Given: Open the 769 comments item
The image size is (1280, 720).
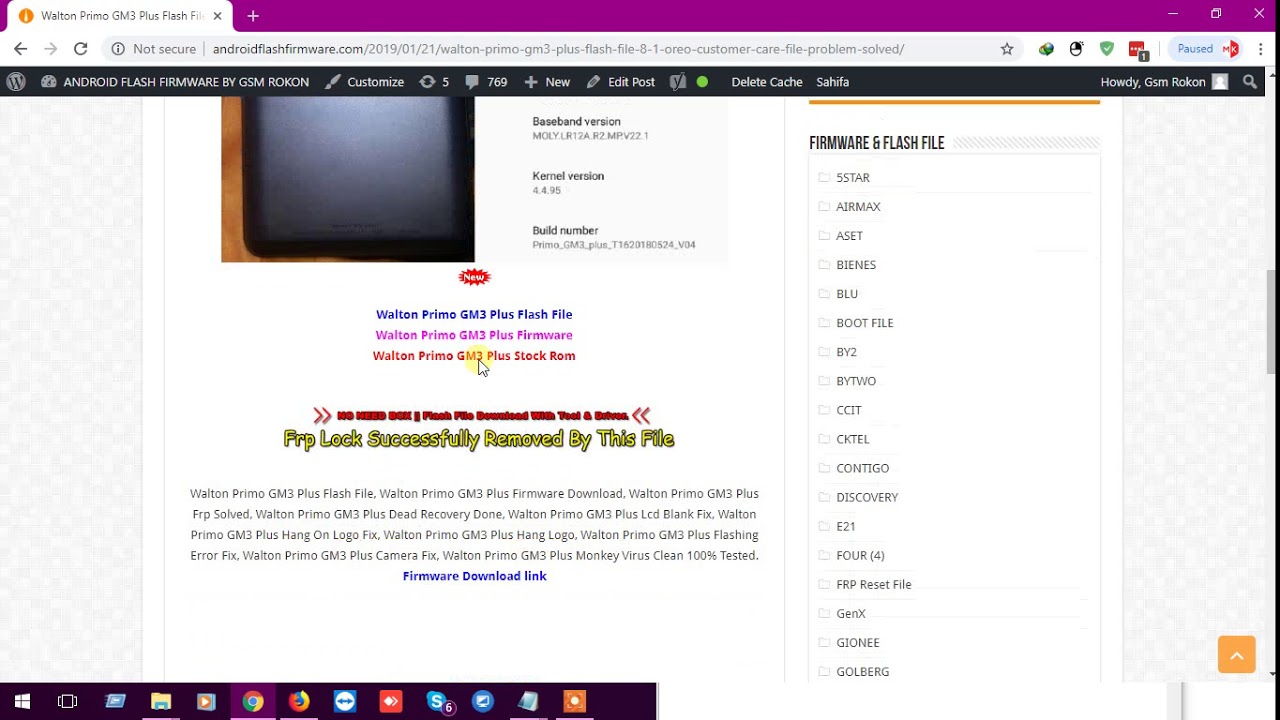Looking at the screenshot, I should click(486, 82).
